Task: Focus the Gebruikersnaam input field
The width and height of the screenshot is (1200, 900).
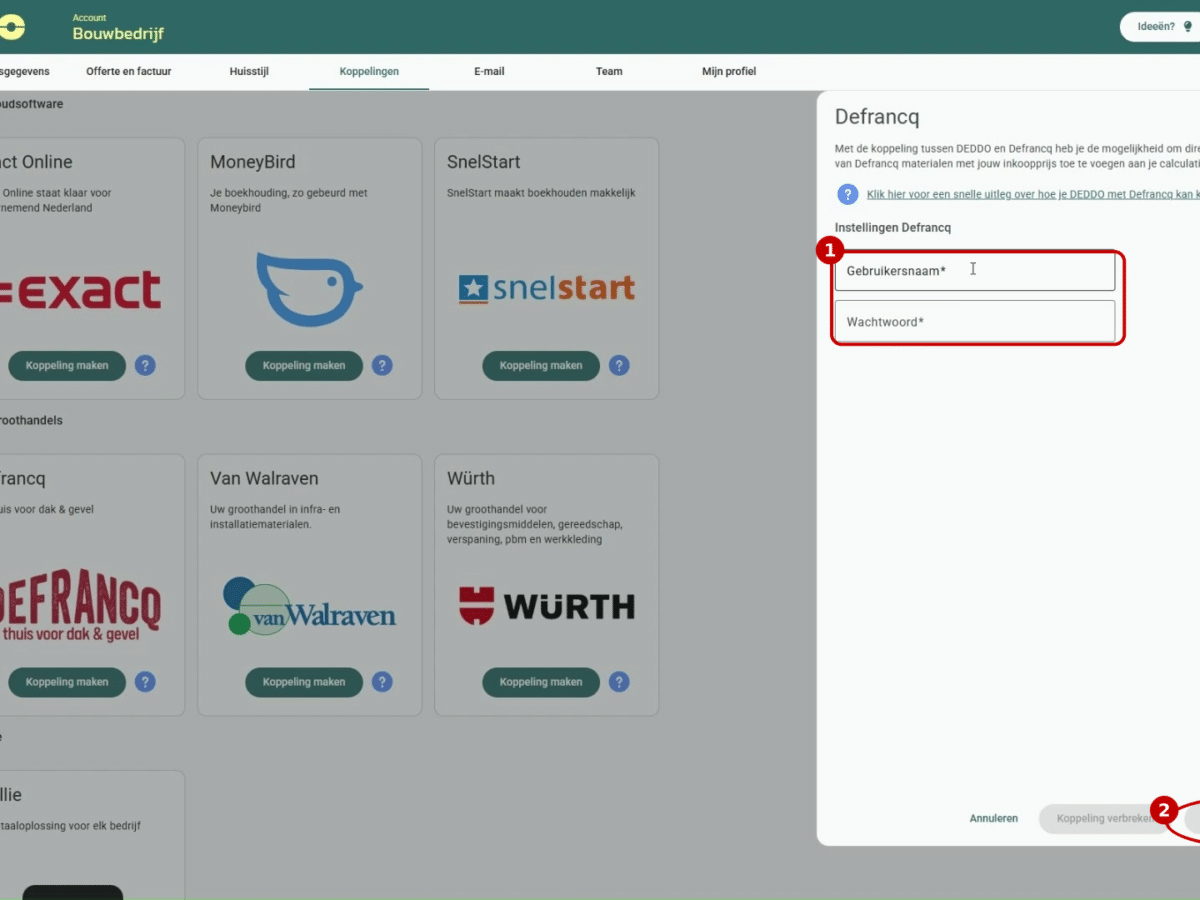Action: [x=975, y=271]
